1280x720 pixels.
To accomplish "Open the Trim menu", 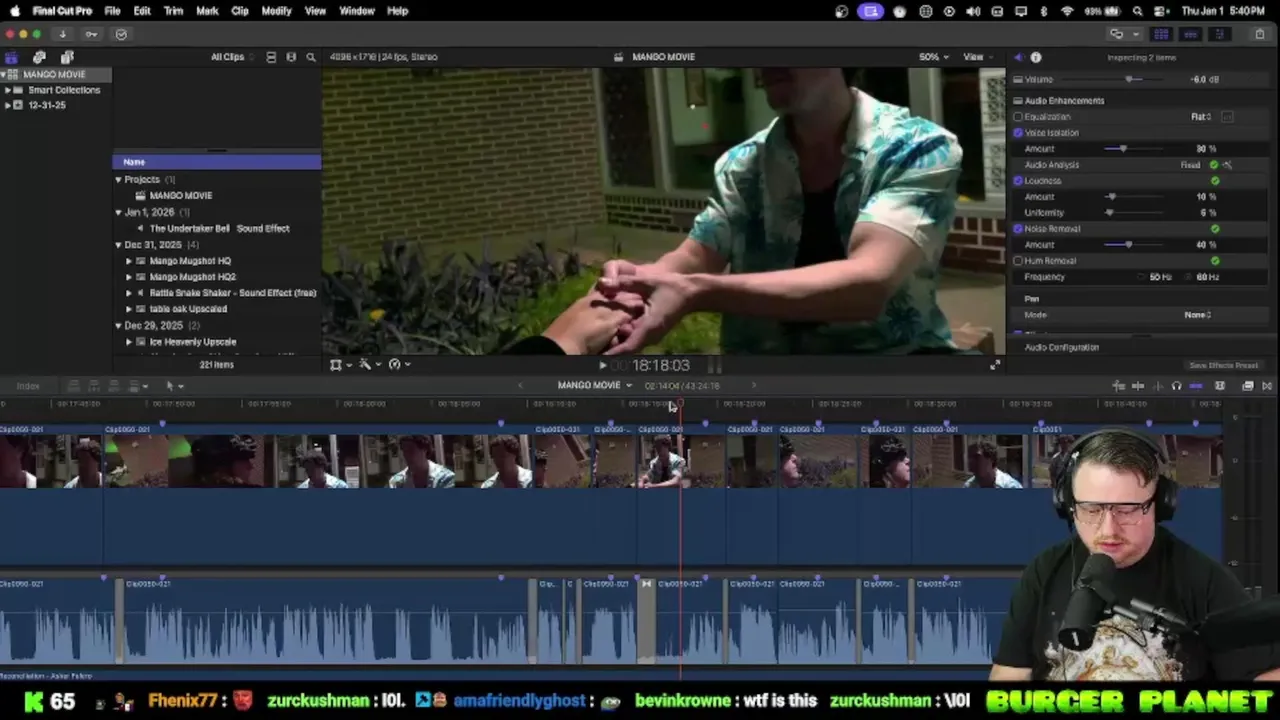I will click(x=173, y=11).
